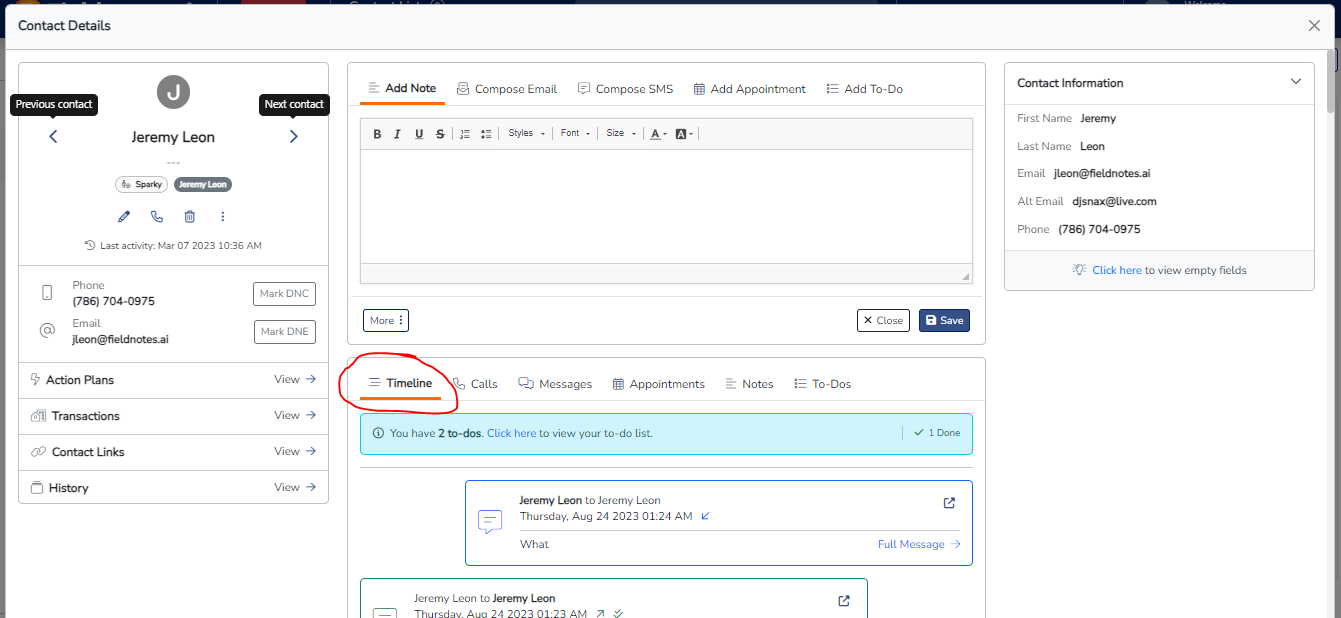Click email jleon@fieldnotes.ai in left panel
The image size is (1341, 618).
(x=120, y=339)
